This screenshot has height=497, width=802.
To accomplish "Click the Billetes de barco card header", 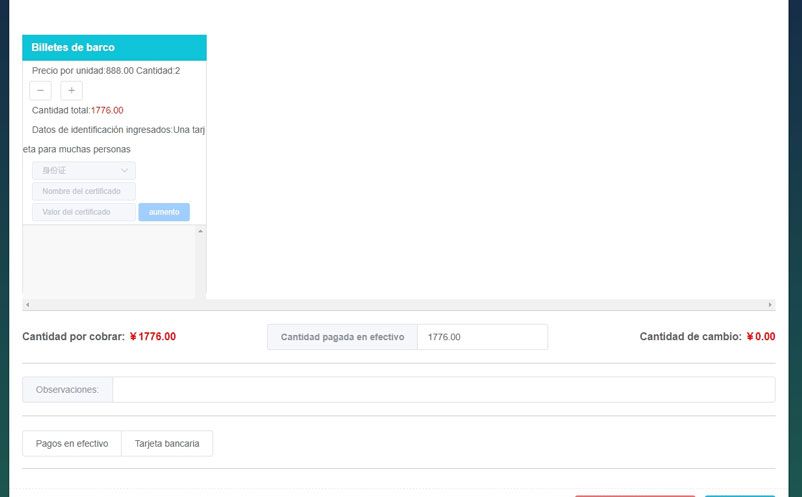I will [x=114, y=48].
